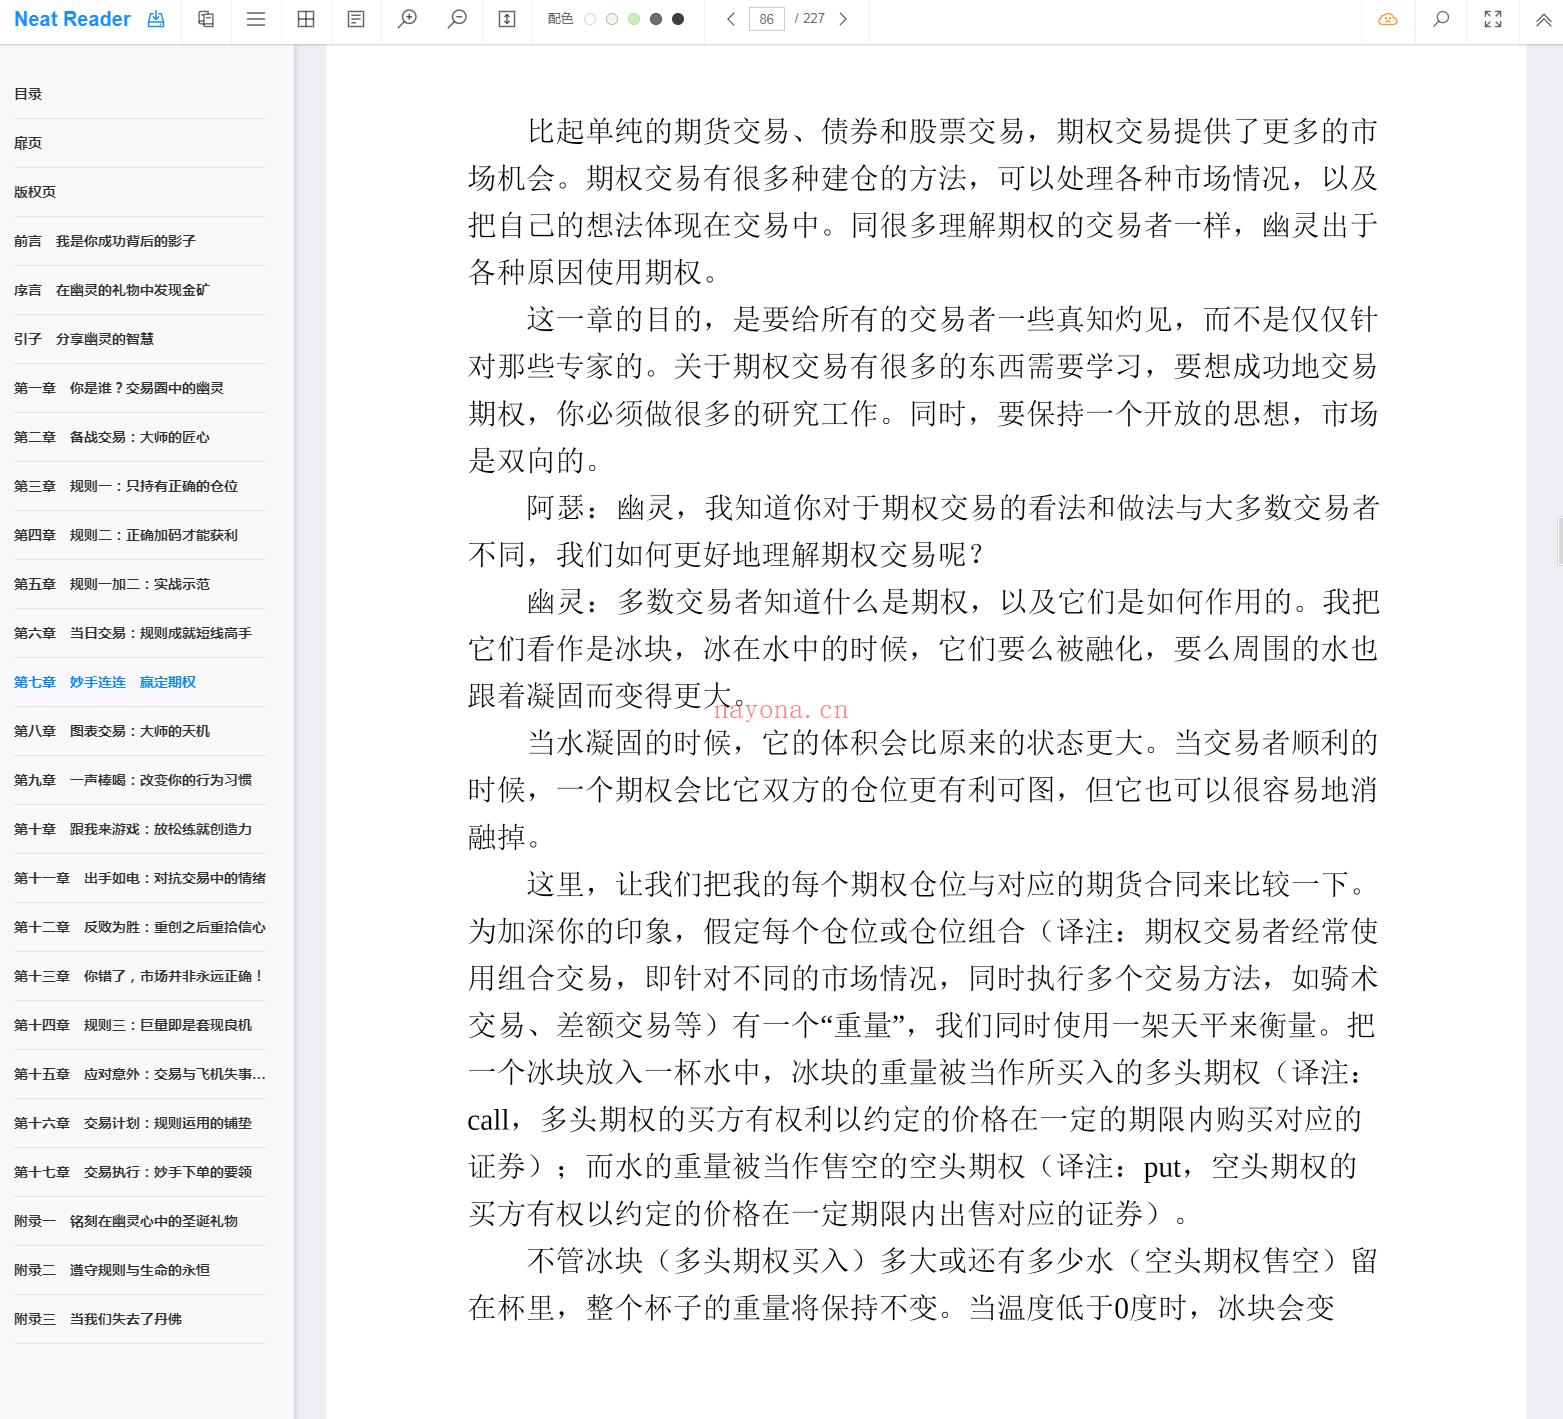Select the white color theme
1563x1419 pixels.
[x=590, y=19]
